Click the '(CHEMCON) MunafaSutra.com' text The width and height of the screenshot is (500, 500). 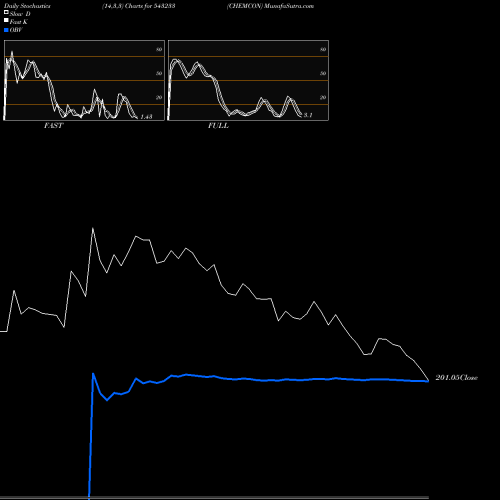click(270, 6)
